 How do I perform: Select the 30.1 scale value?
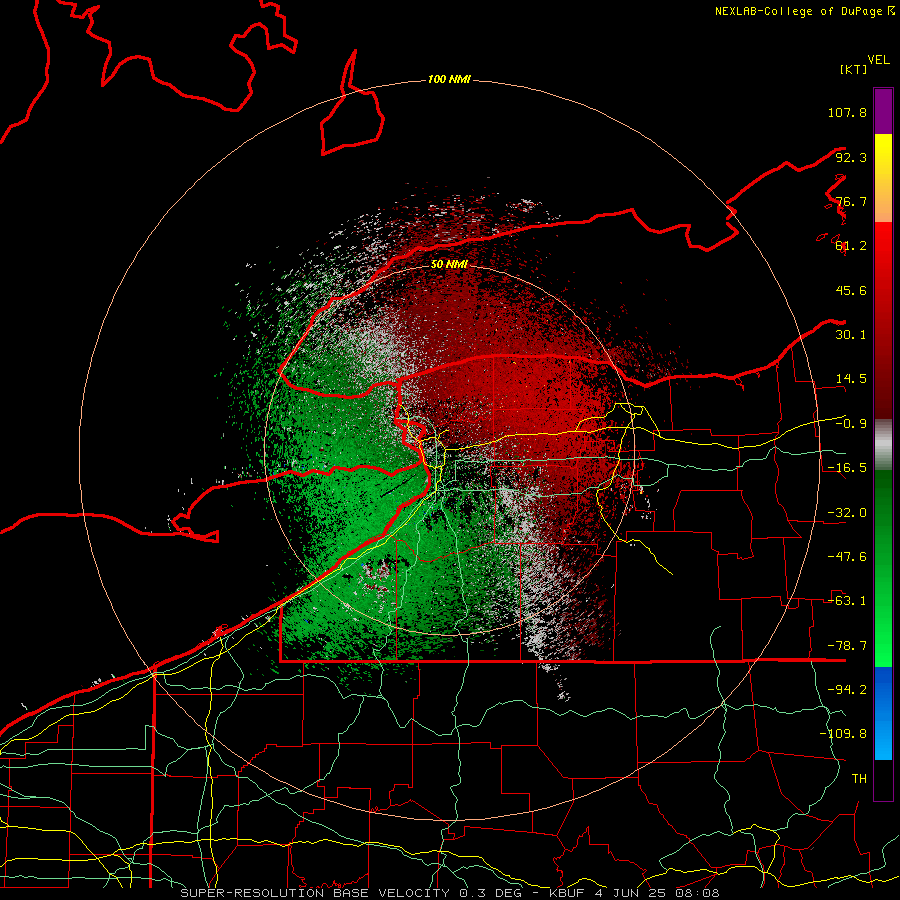click(851, 335)
